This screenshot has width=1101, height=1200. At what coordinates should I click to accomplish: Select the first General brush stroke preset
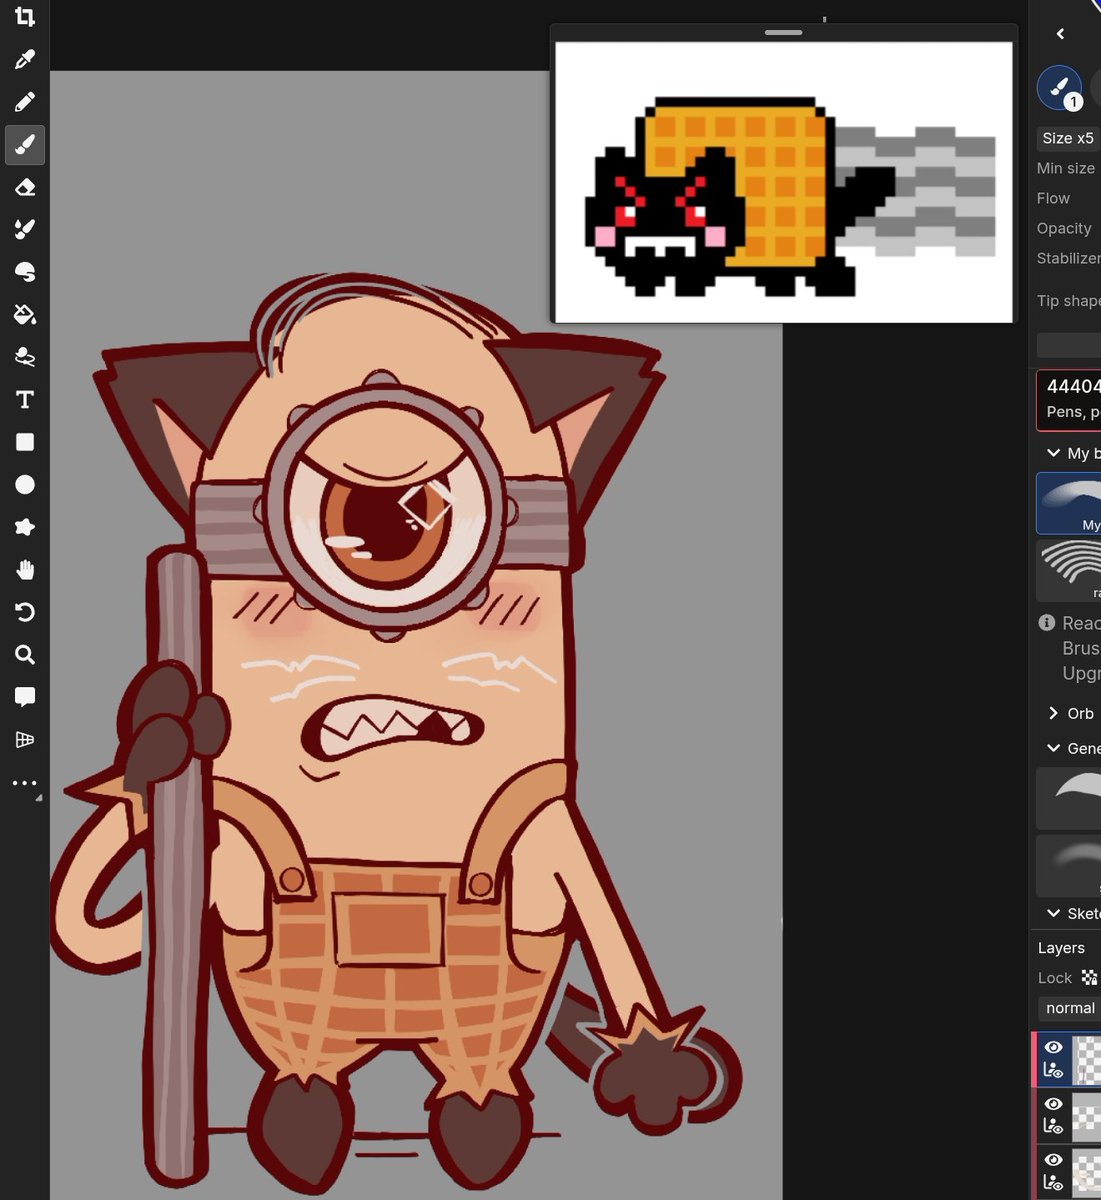click(x=1069, y=797)
